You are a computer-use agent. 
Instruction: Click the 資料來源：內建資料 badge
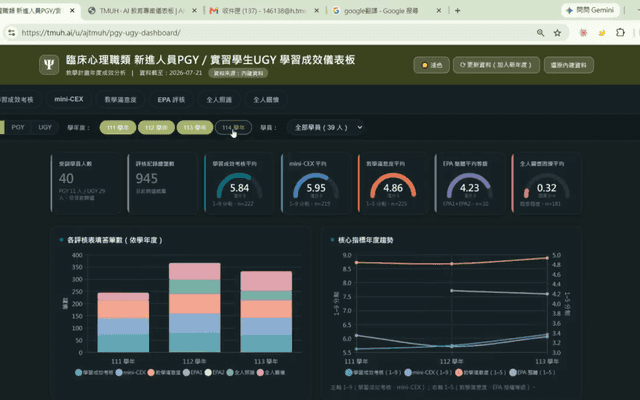pos(238,73)
